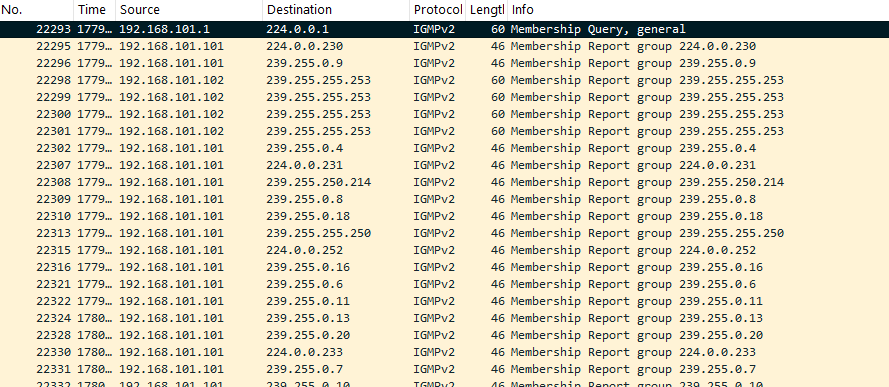The image size is (889, 387).
Task: Click the Info column header
Action: [x=698, y=10]
